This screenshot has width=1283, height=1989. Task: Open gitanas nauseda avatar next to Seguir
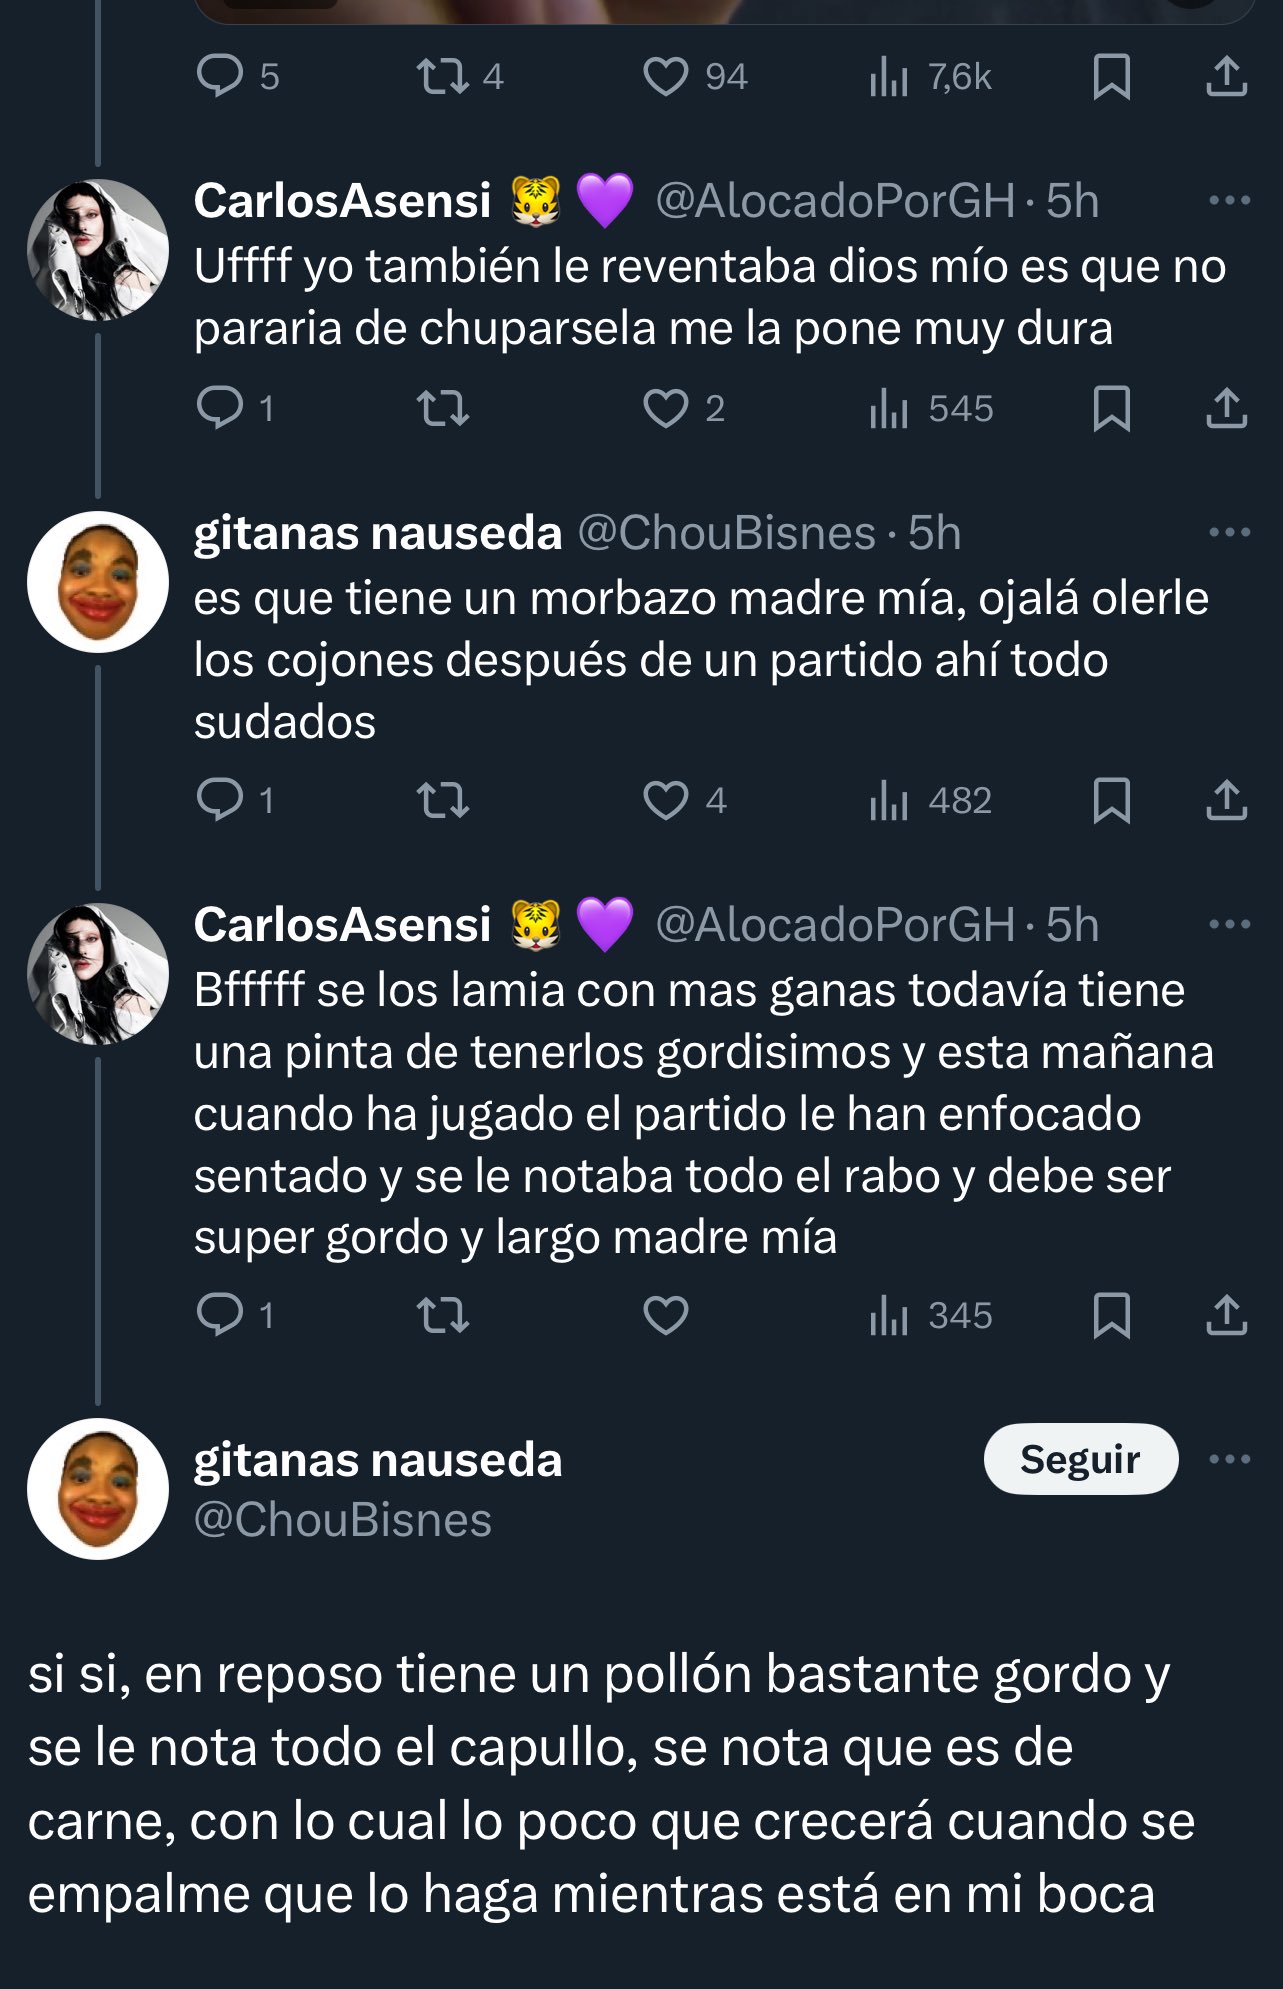tap(98, 1488)
